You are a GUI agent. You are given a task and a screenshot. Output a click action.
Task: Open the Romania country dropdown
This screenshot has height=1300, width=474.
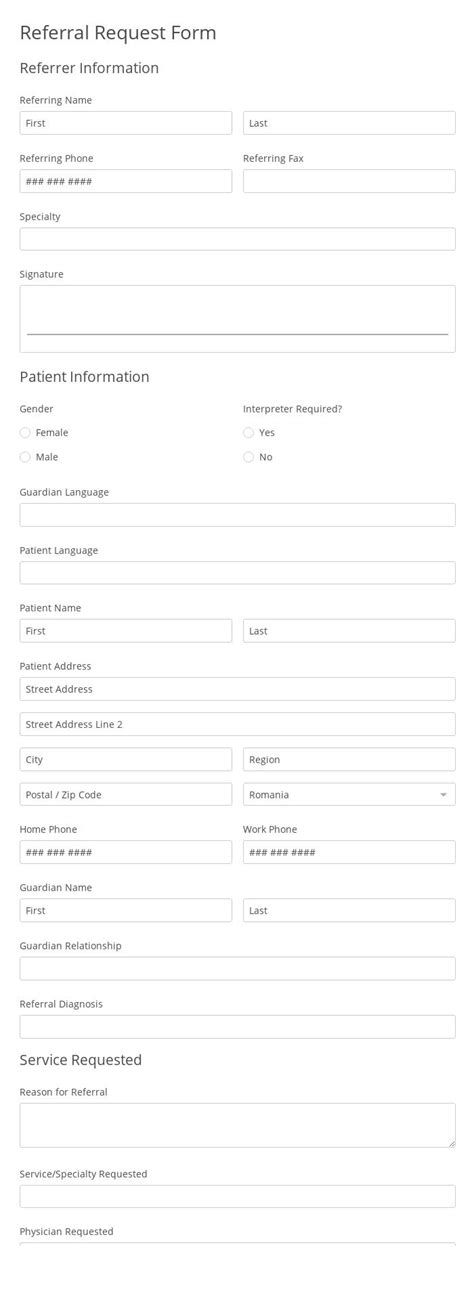[349, 795]
